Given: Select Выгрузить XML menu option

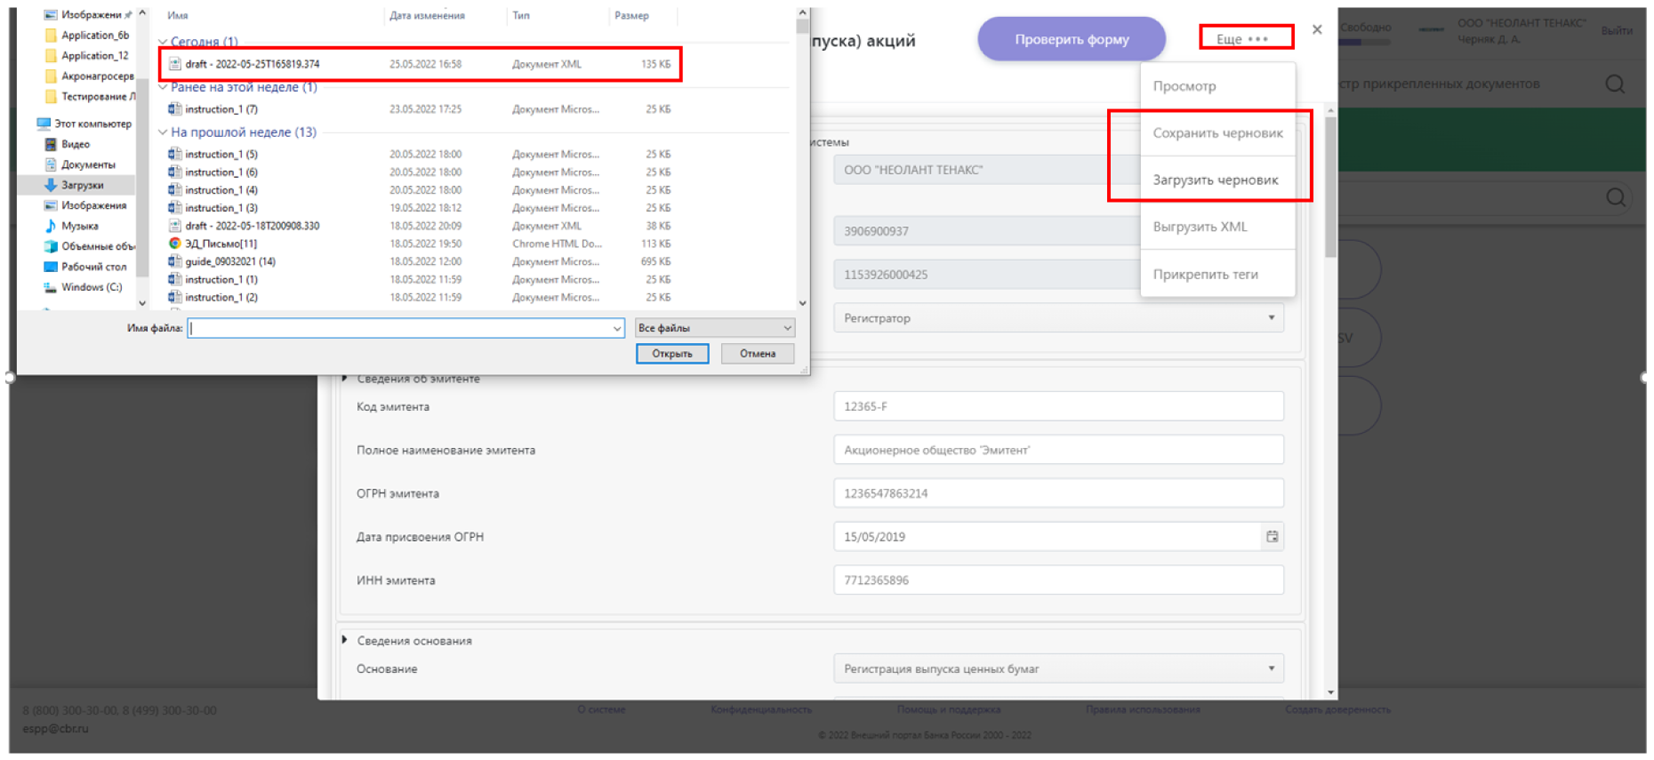Looking at the screenshot, I should point(1199,227).
